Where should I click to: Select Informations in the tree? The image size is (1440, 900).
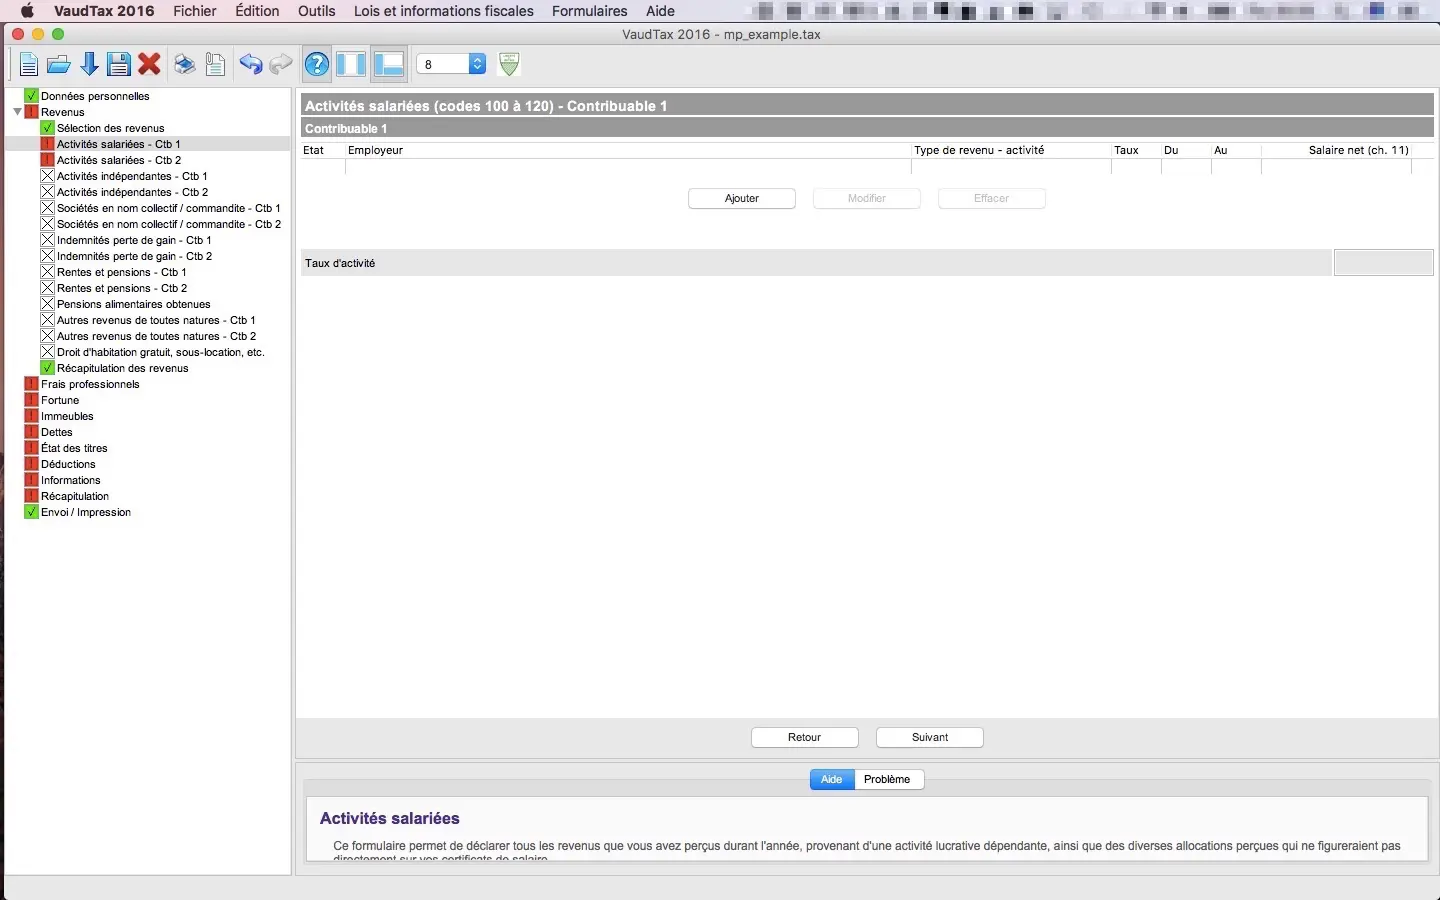[70, 480]
